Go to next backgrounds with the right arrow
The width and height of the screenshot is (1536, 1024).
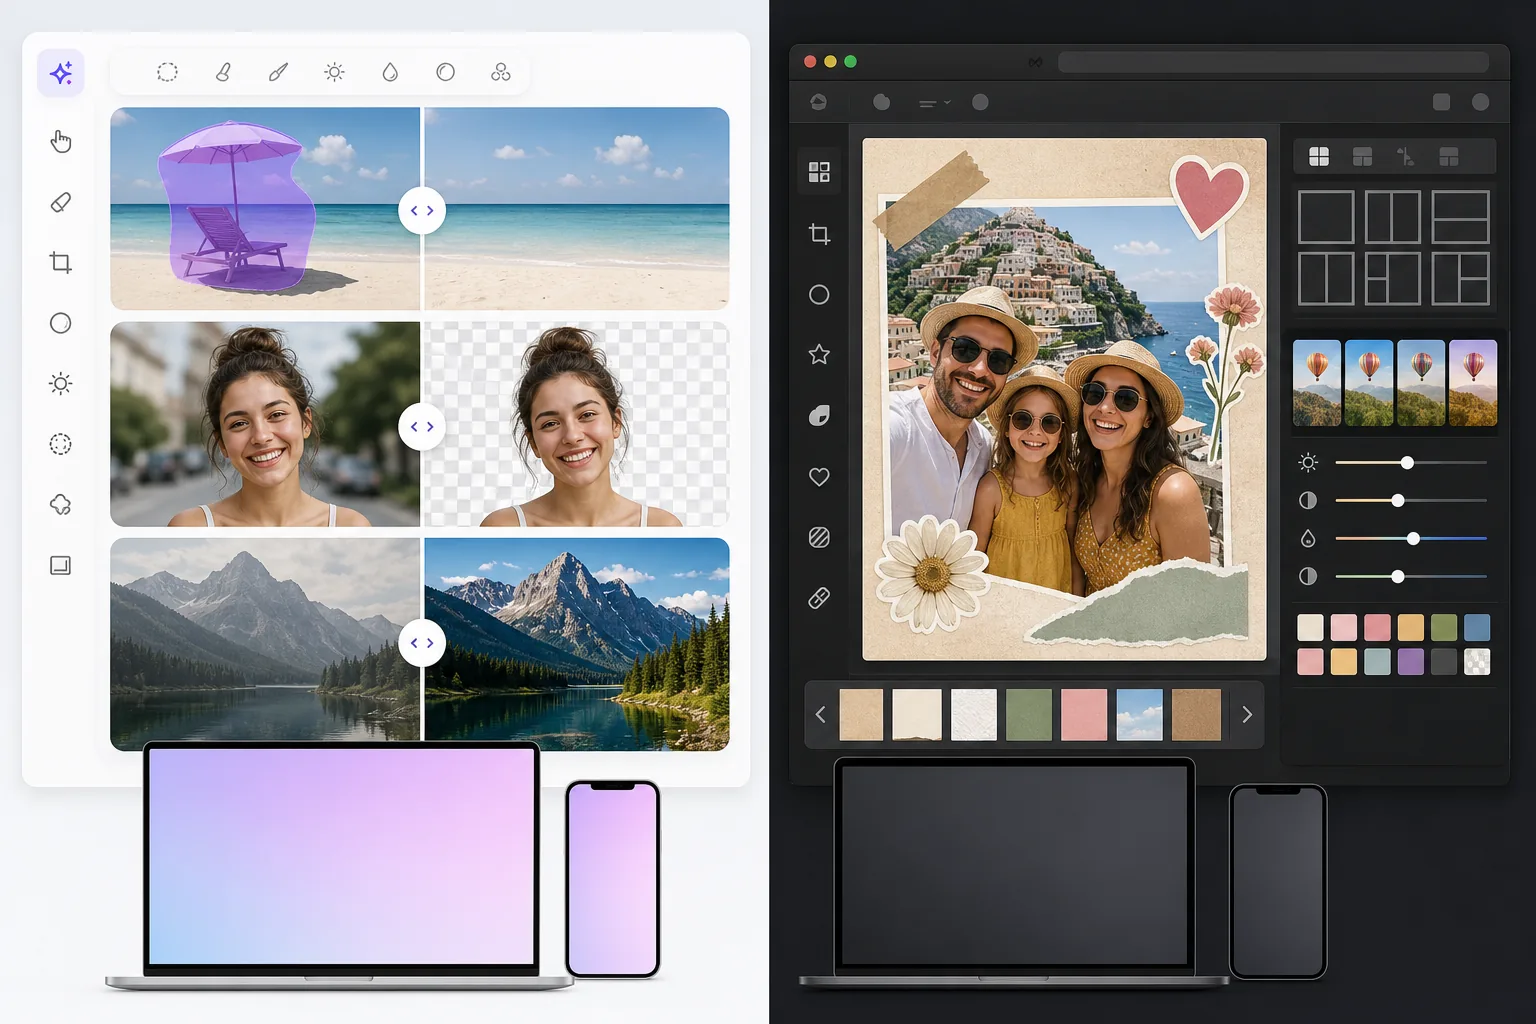(x=1247, y=714)
